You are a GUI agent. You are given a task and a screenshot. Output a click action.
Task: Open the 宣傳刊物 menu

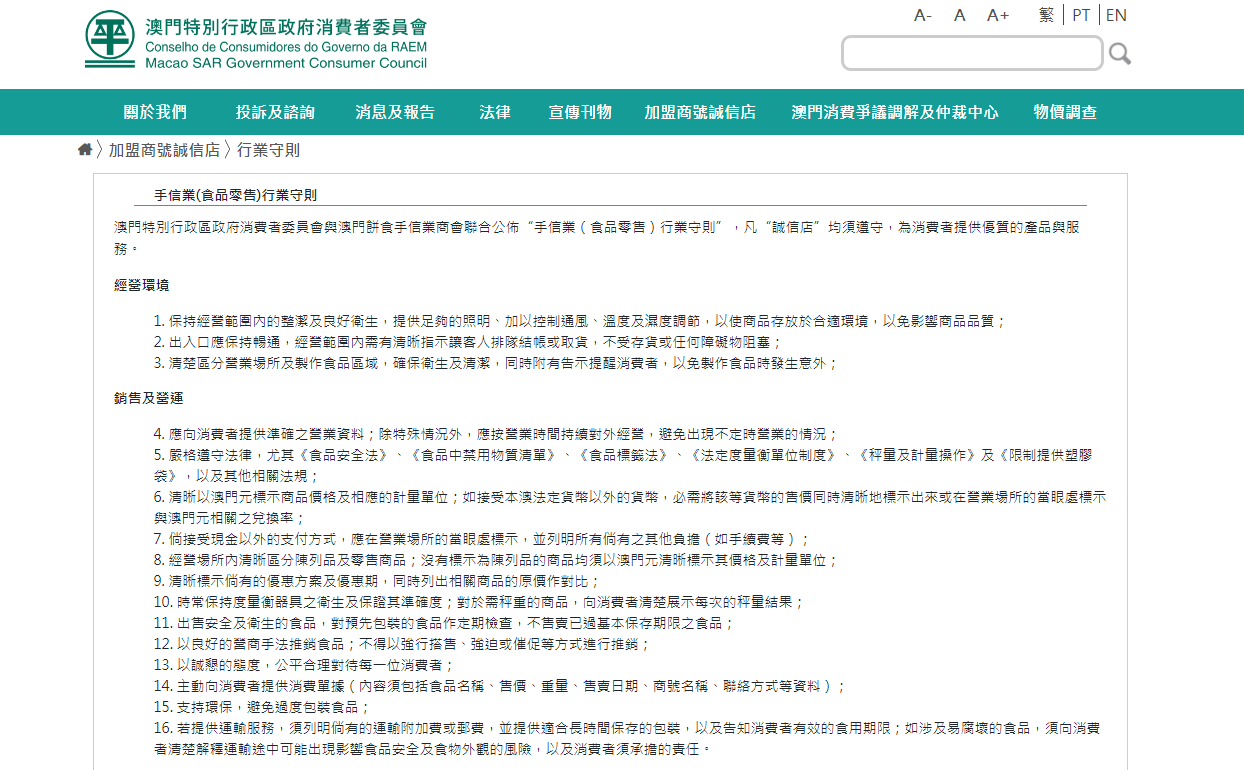(580, 112)
